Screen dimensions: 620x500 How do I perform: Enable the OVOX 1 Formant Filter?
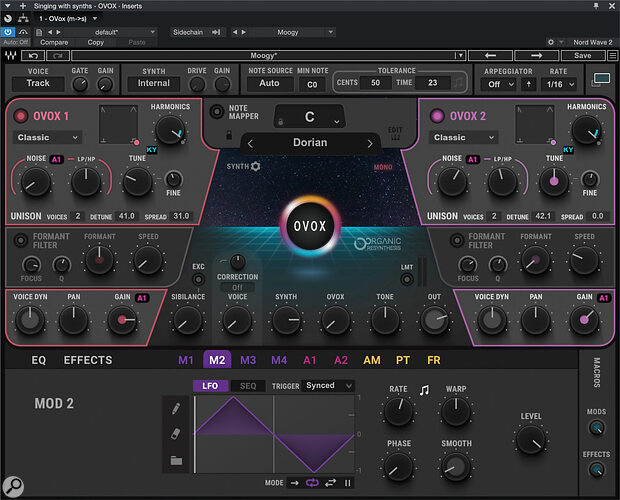(x=21, y=240)
